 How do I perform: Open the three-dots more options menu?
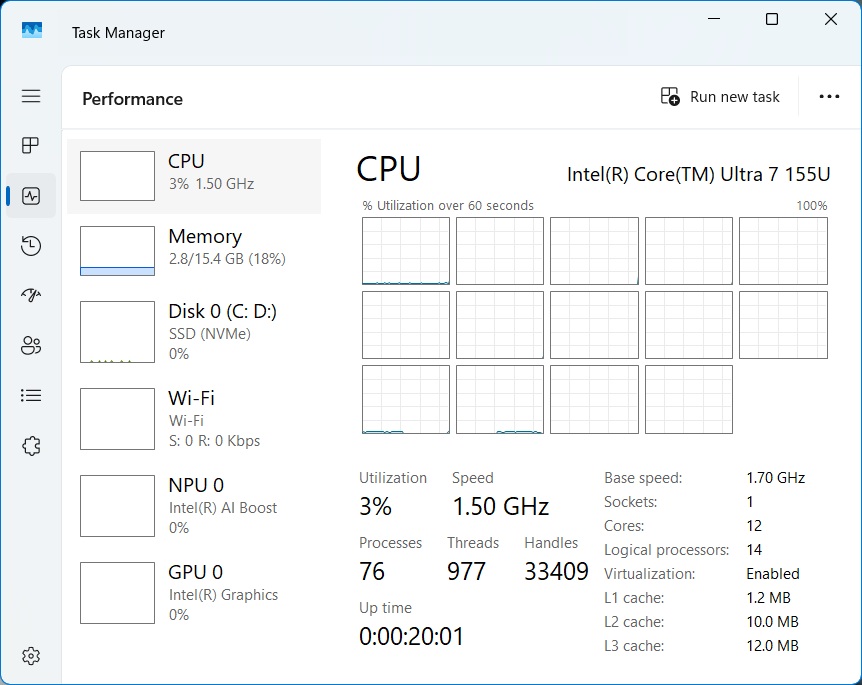[x=829, y=97]
